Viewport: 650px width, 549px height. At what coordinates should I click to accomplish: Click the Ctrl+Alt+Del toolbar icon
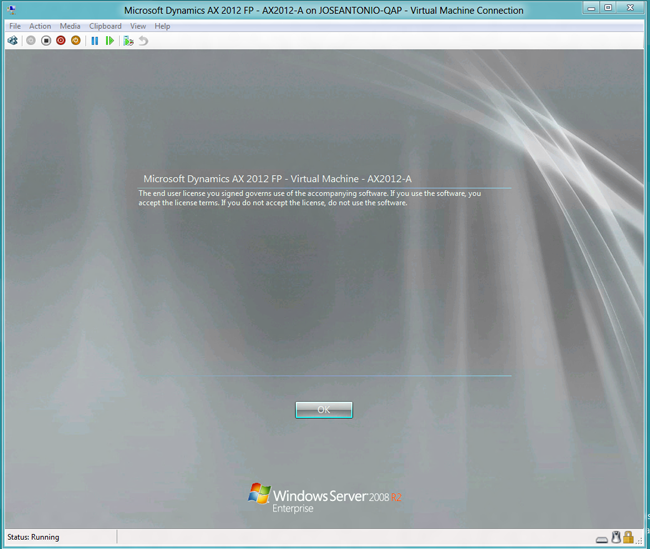(x=12, y=41)
